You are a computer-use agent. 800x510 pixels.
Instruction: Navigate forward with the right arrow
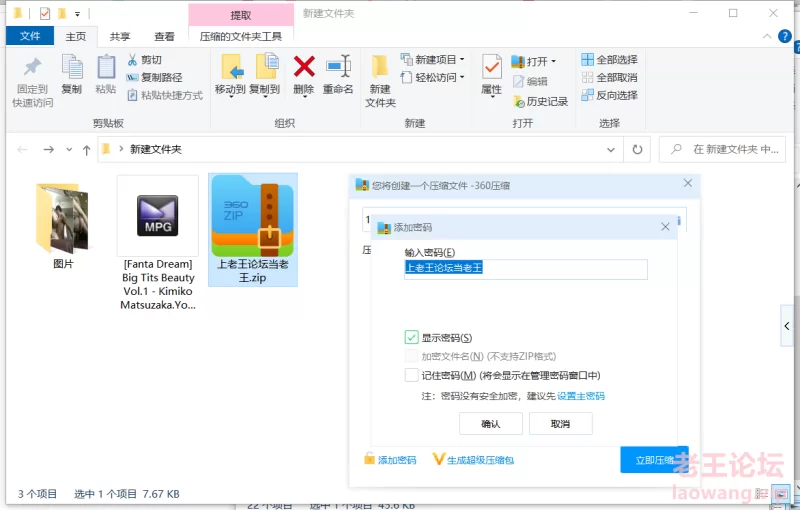[x=48, y=149]
